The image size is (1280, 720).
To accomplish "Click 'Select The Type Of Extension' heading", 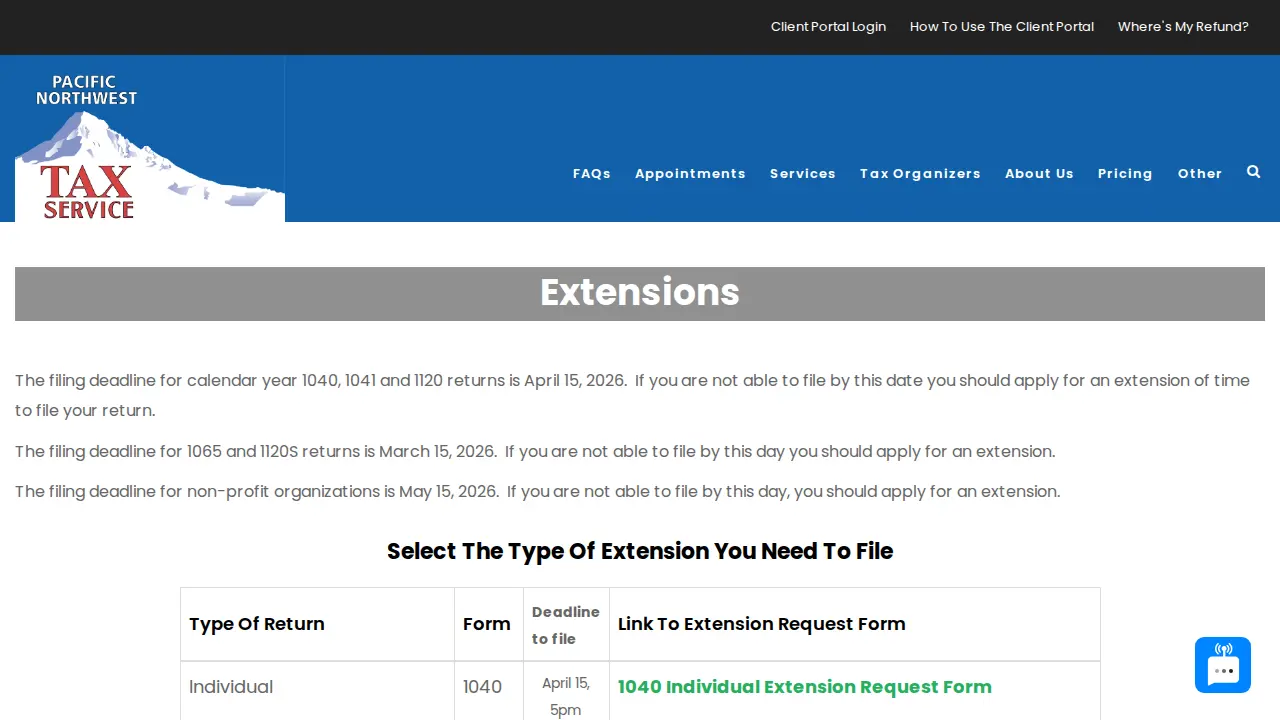I will tap(640, 551).
